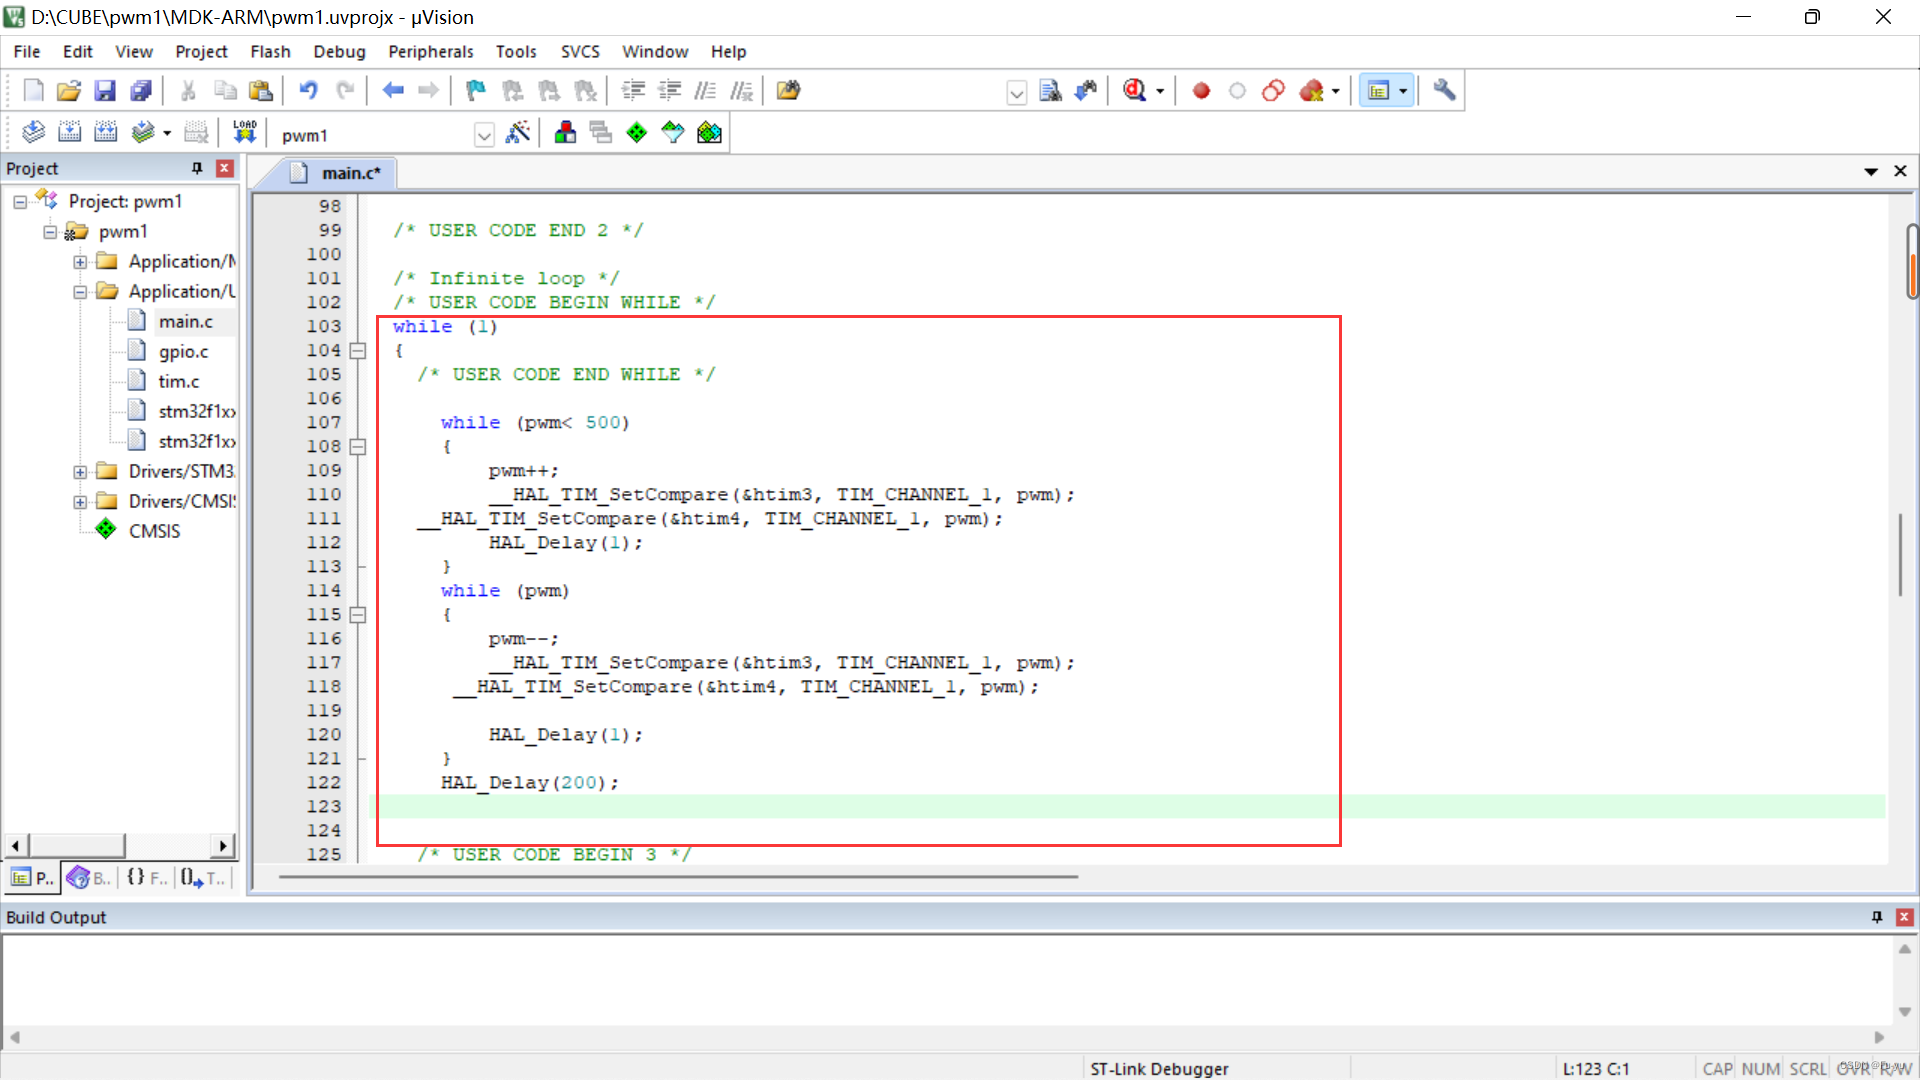Switch to the Templates tab in Project panel
The image size is (1920, 1080).
pos(203,878)
